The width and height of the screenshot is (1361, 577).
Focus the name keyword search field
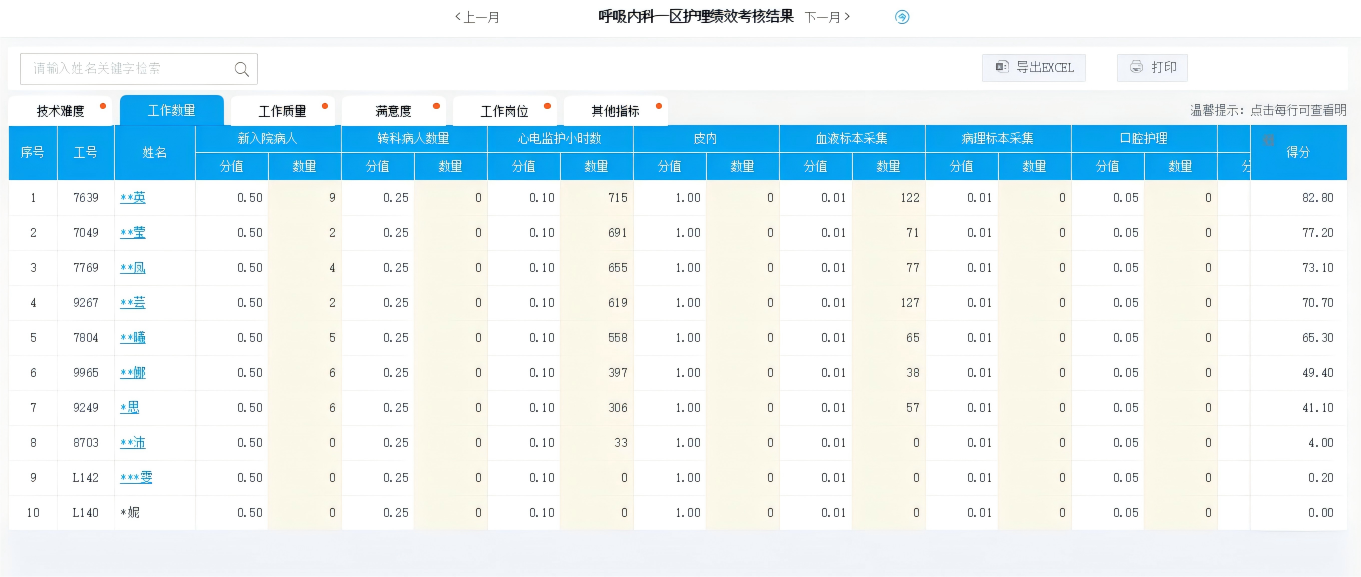coord(128,69)
